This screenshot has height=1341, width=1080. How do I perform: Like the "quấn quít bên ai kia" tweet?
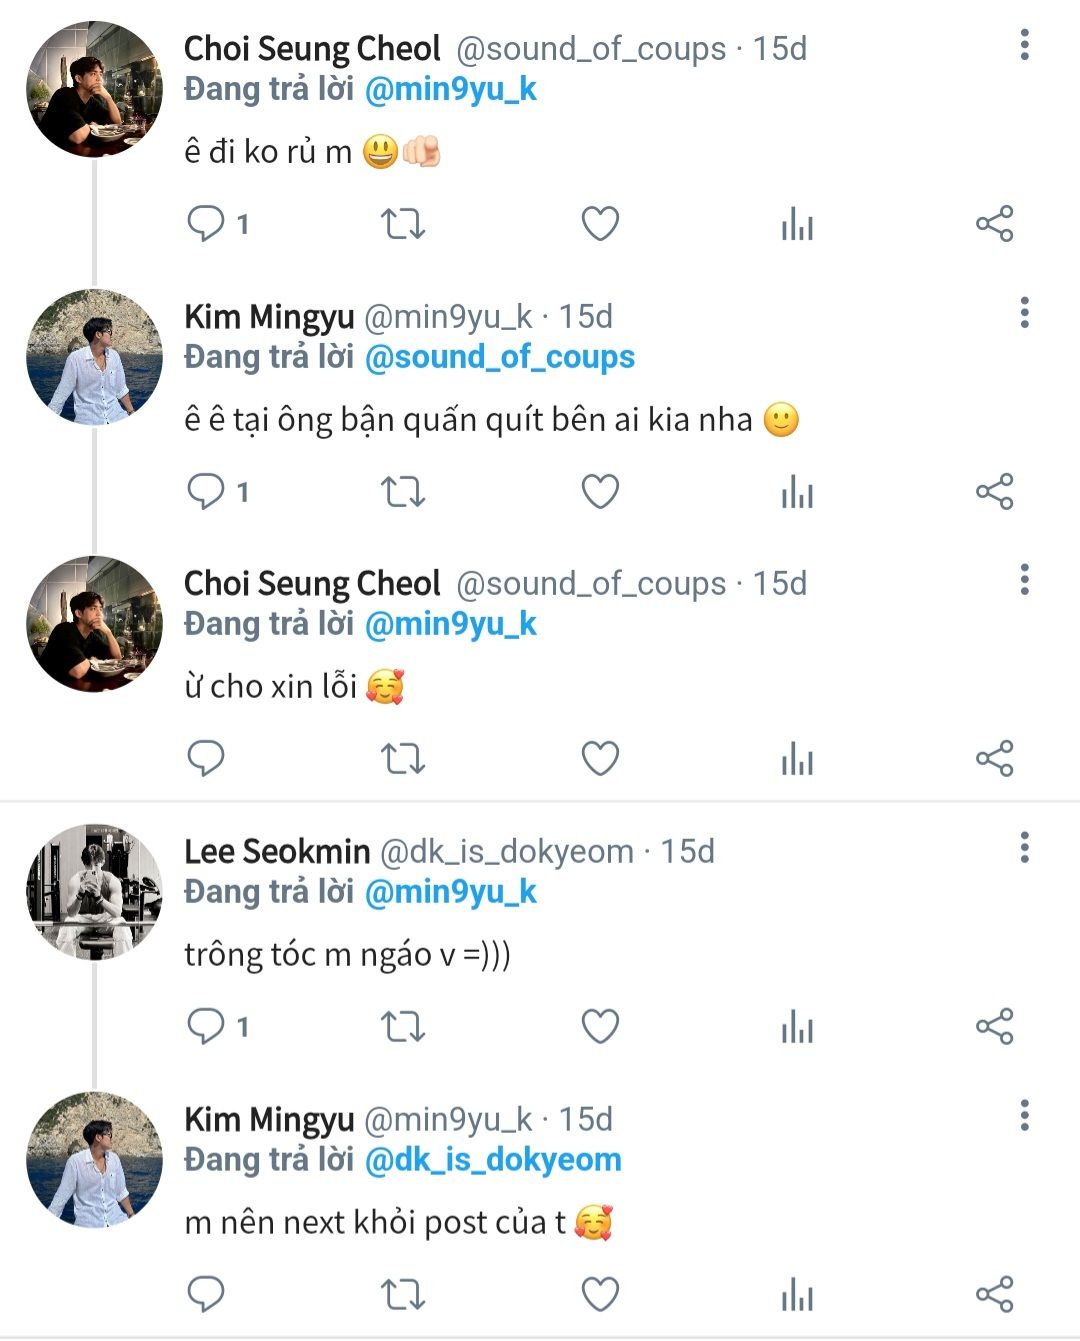tap(600, 492)
